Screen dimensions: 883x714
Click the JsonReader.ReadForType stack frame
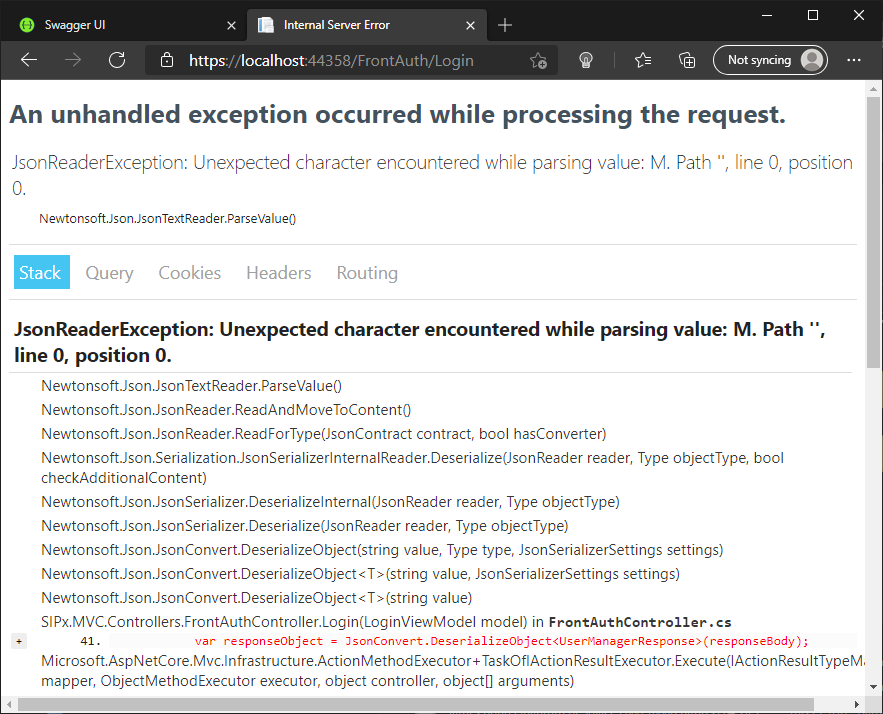click(x=324, y=434)
